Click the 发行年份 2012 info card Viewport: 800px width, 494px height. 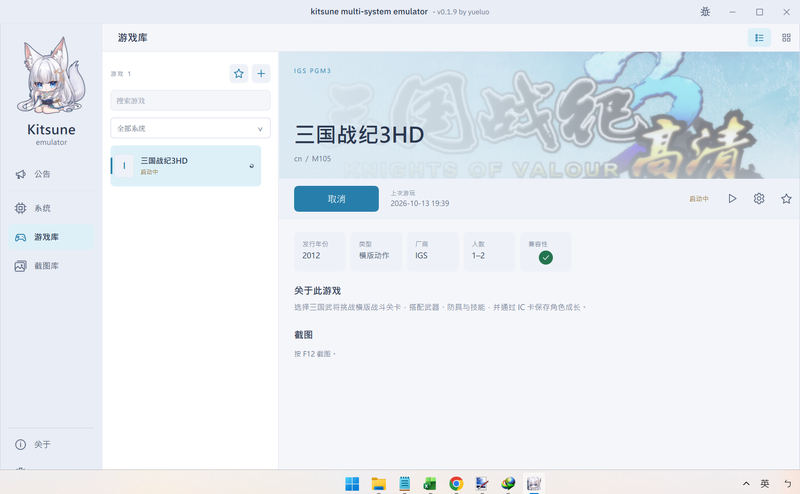320,252
